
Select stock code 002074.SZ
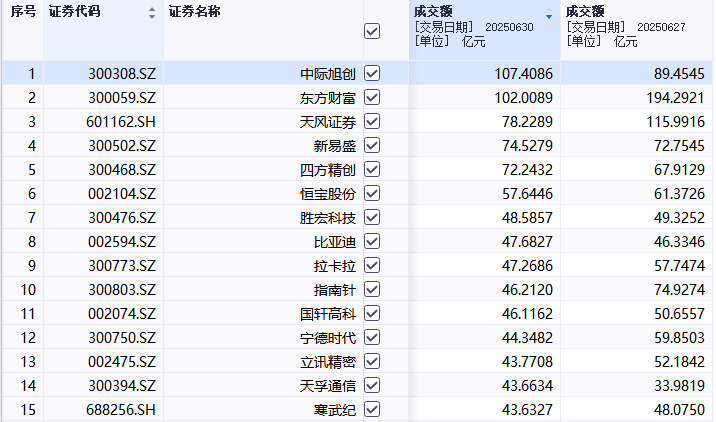122,314
